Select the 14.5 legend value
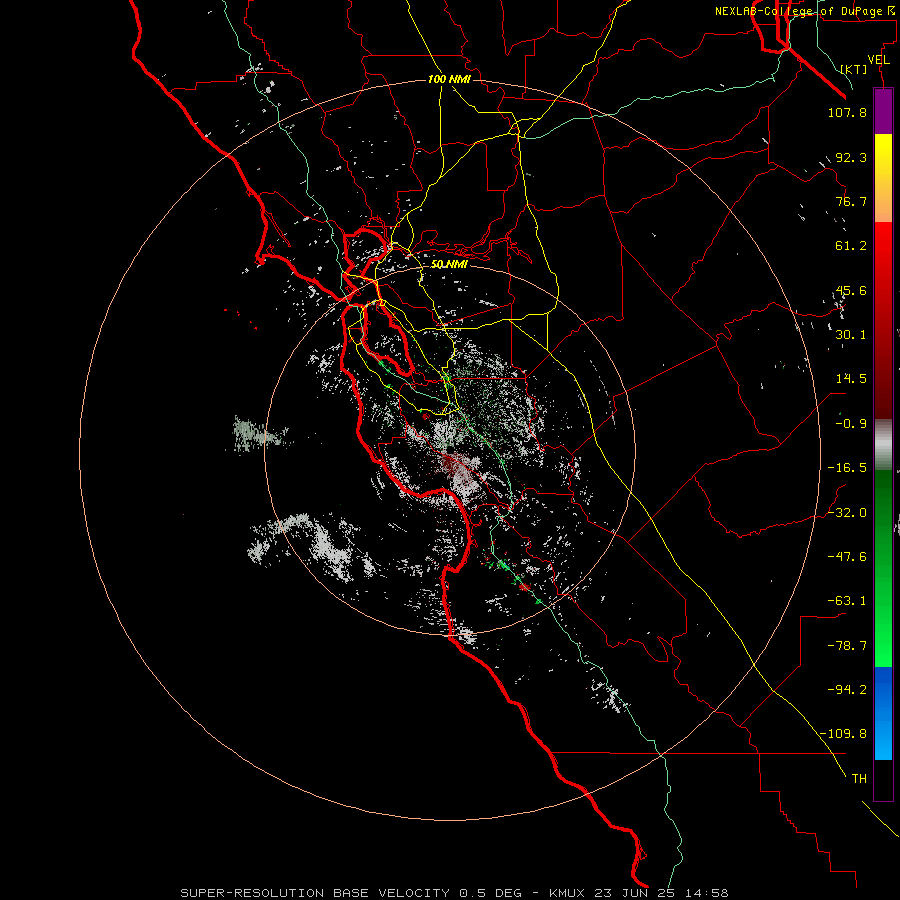 pyautogui.click(x=851, y=378)
